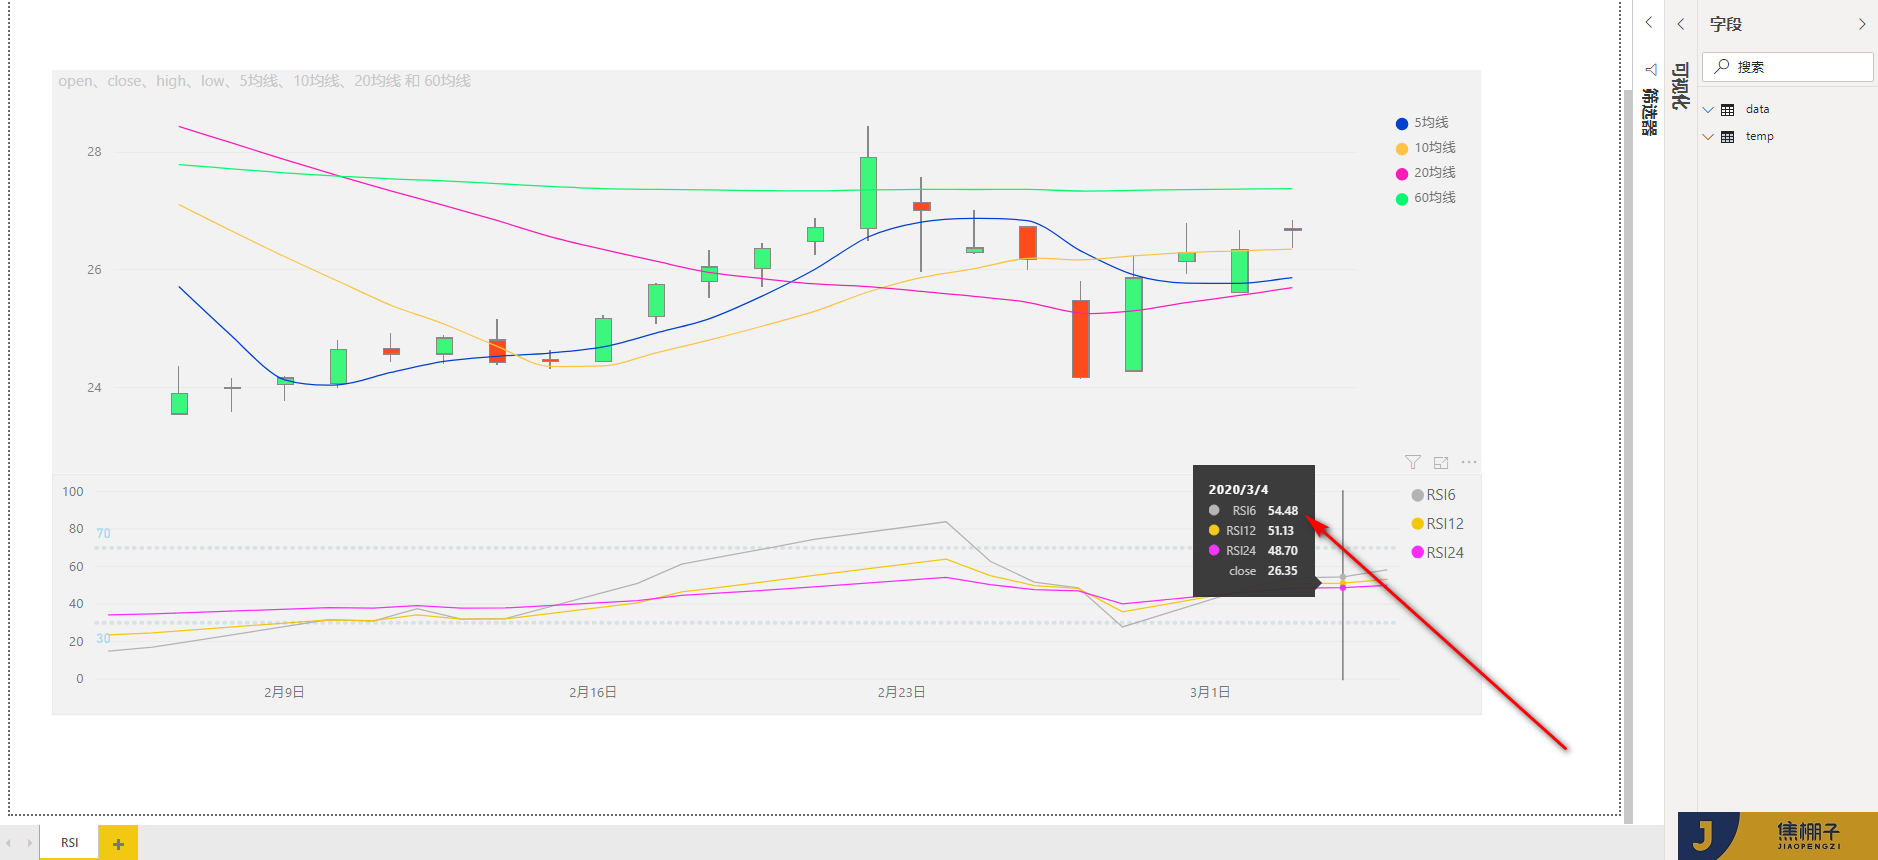Click the 2月16日 axis label
The width and height of the screenshot is (1878, 860).
[x=593, y=692]
